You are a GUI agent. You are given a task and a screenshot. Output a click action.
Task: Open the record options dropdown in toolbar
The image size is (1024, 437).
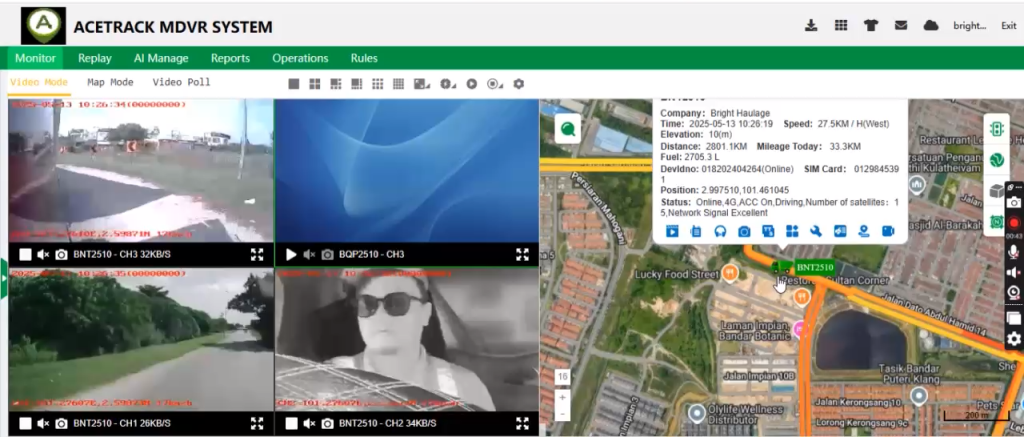pos(495,84)
